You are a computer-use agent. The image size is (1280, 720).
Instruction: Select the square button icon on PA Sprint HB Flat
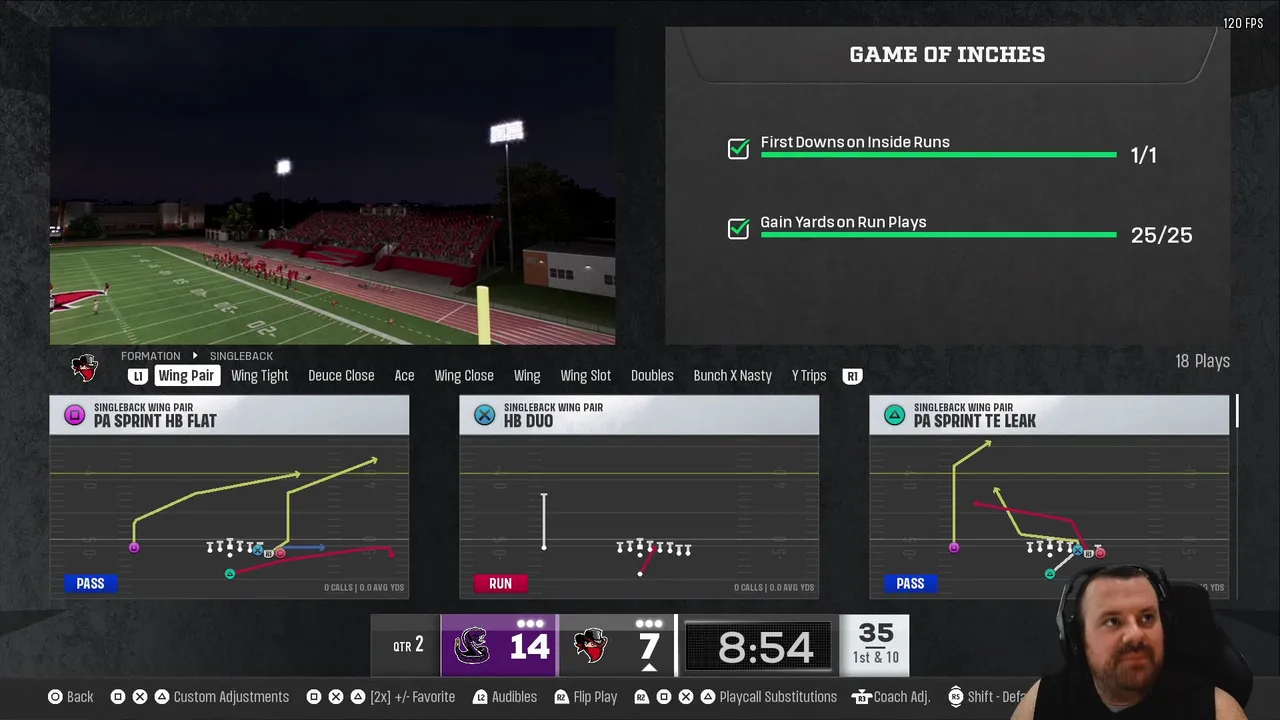[75, 415]
